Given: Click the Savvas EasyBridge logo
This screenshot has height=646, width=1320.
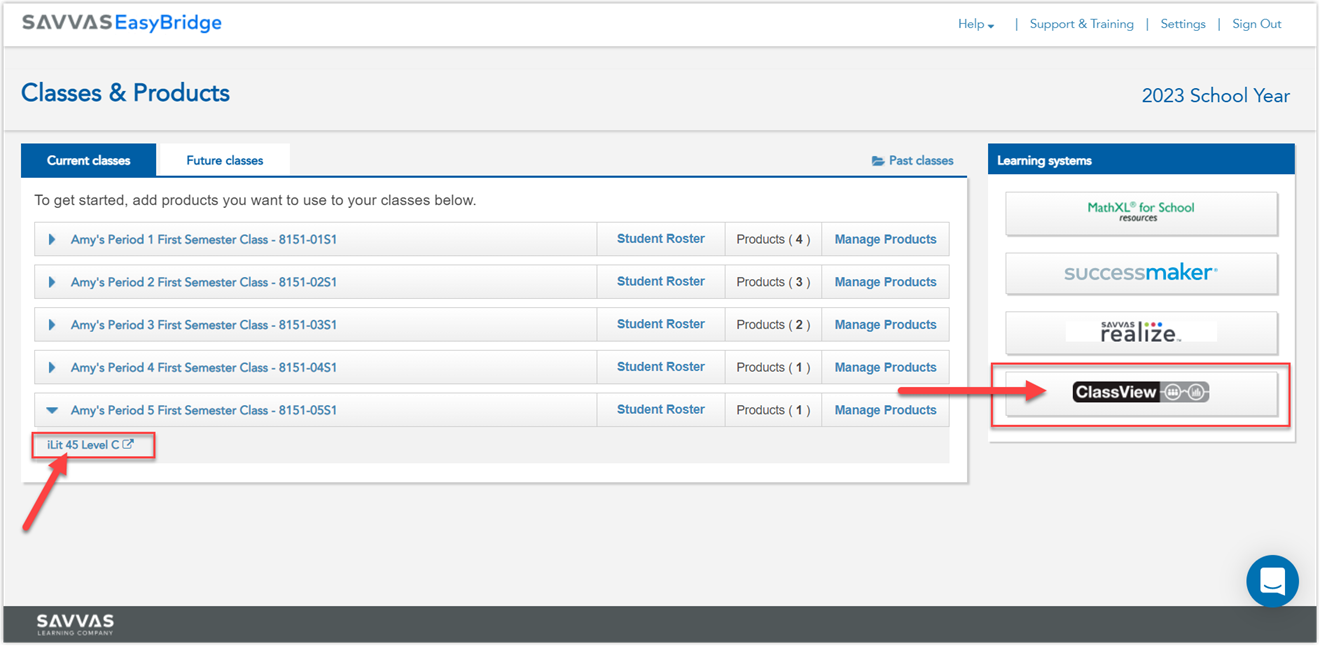Looking at the screenshot, I should point(121,22).
